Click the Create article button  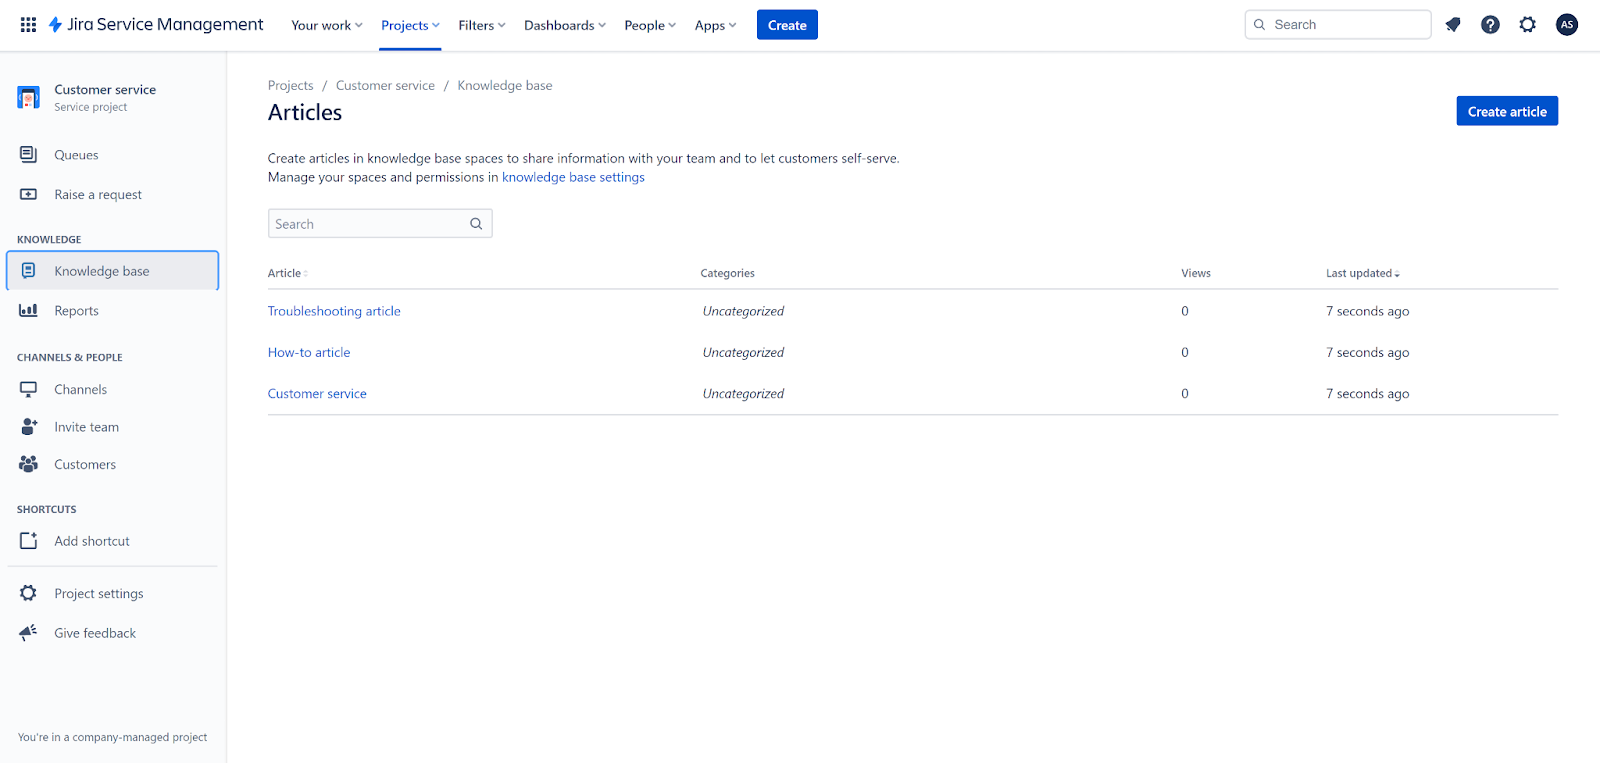(1506, 112)
